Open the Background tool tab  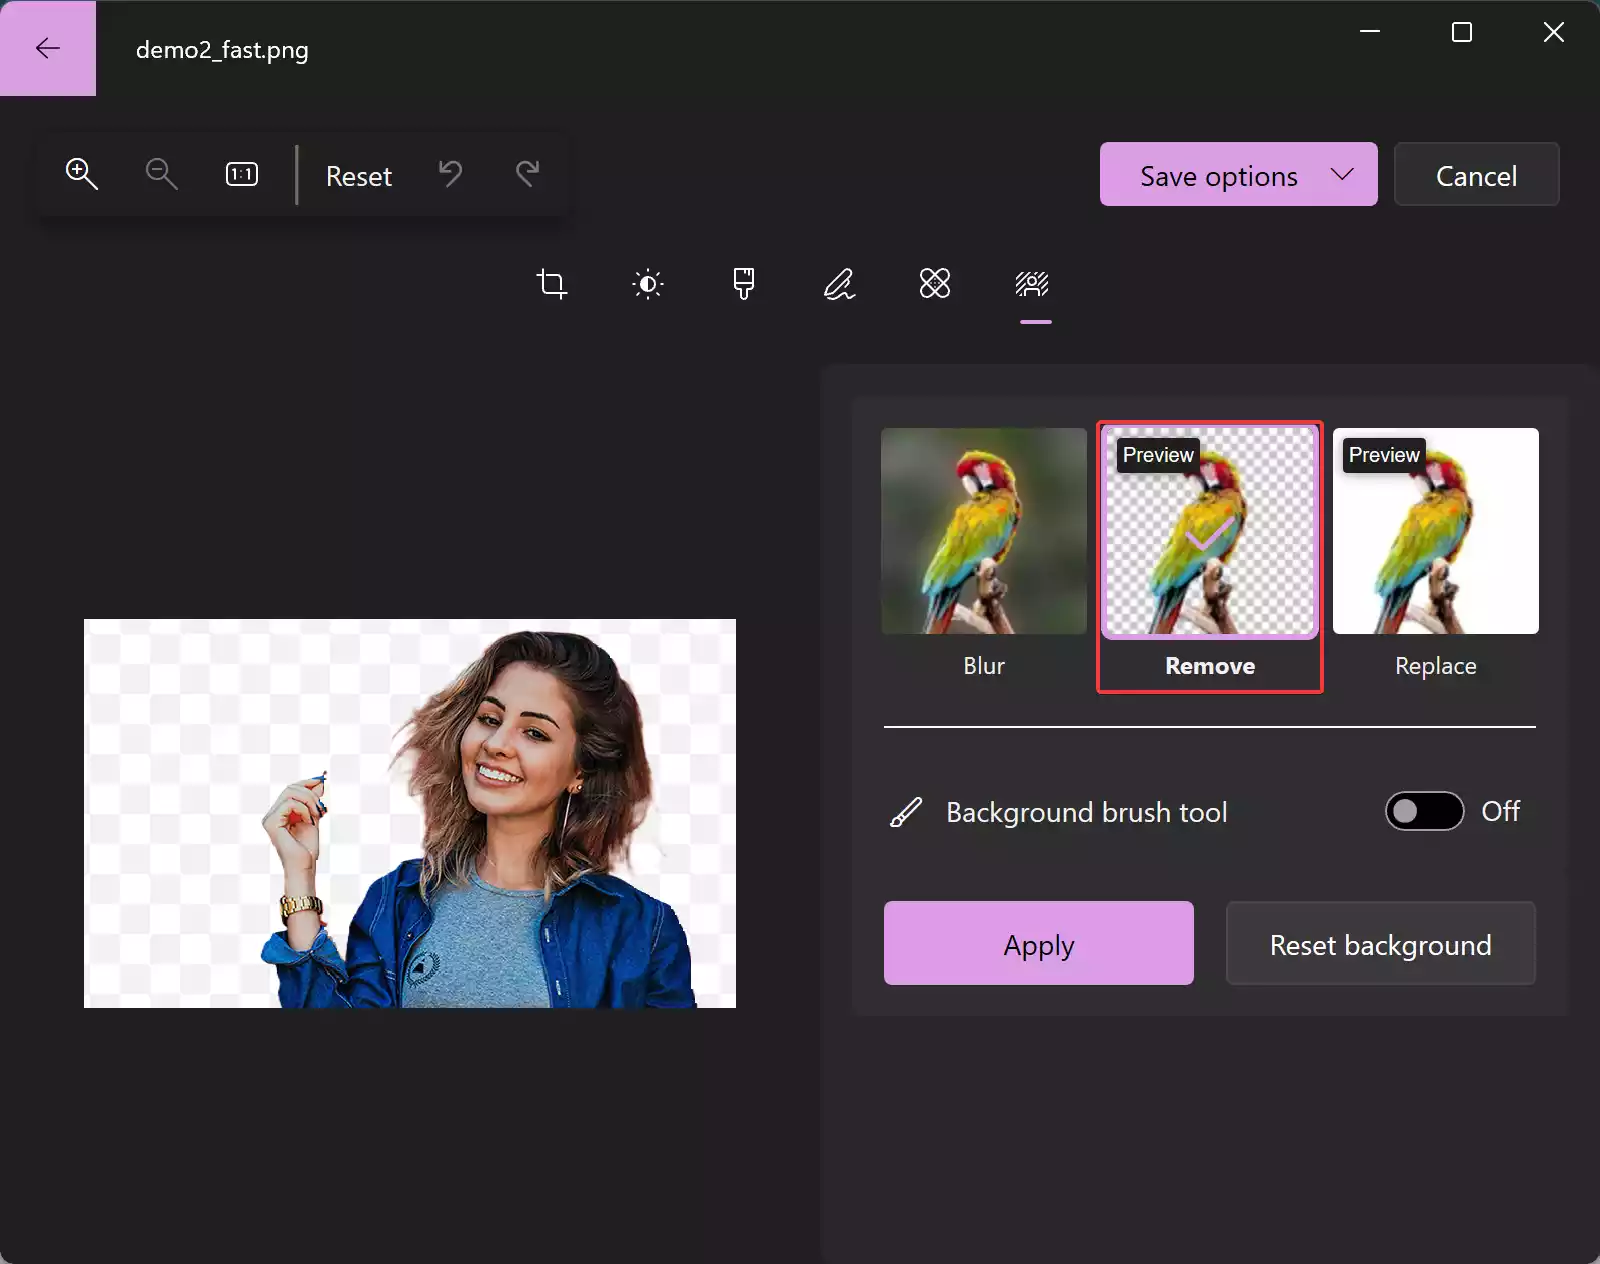pyautogui.click(x=1032, y=284)
